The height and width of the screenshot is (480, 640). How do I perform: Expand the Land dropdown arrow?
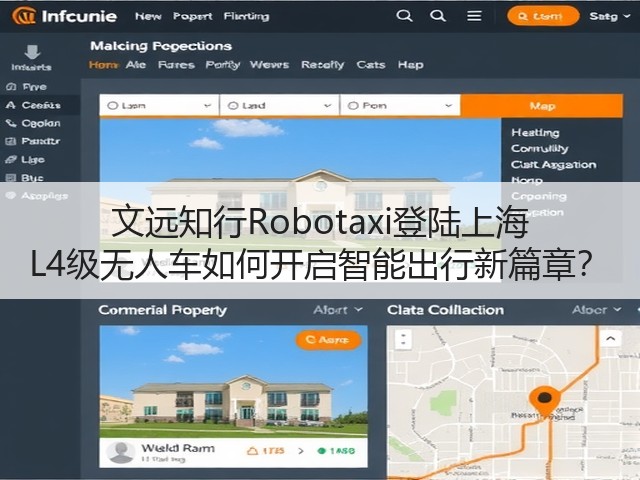click(327, 106)
